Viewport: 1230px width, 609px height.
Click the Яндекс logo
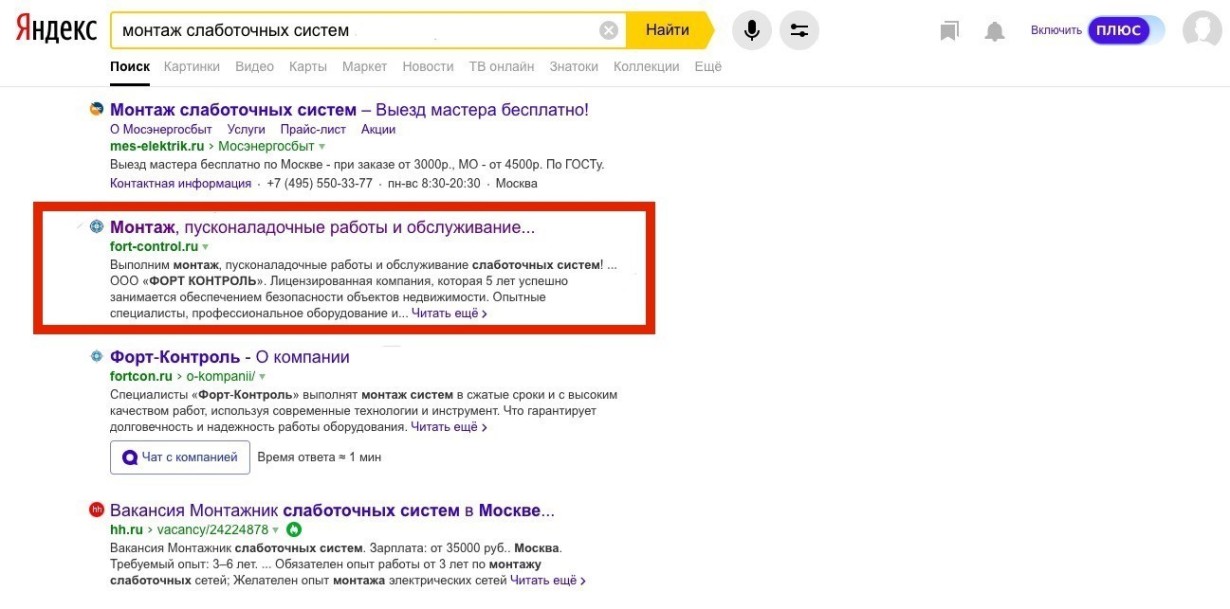(x=56, y=30)
